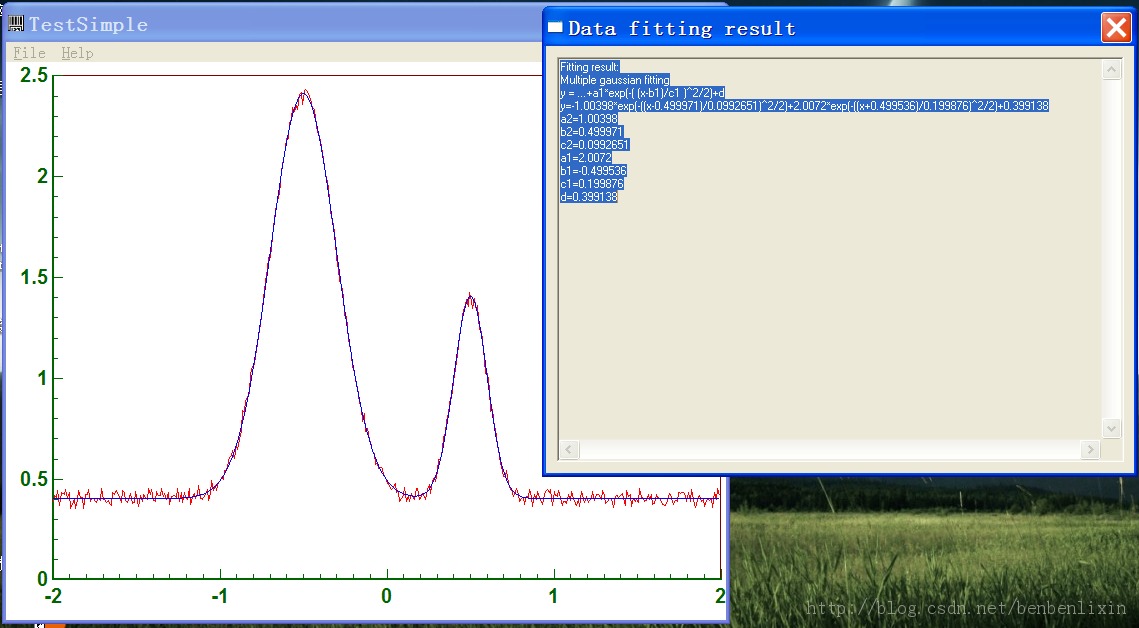This screenshot has width=1139, height=628.
Task: Click the 'Multiple gaussian fitting' text line
Action: pos(614,80)
